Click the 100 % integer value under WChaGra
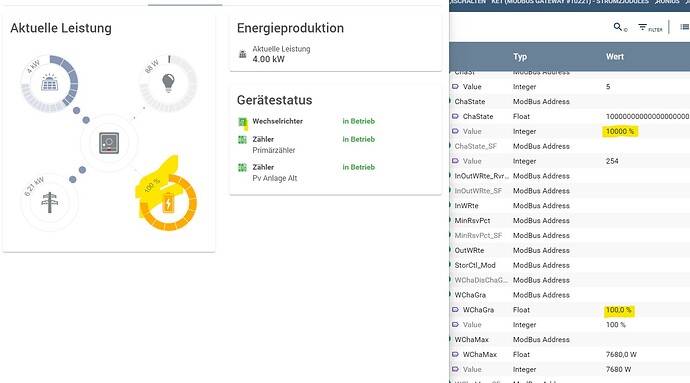Image resolution: width=690 pixels, height=383 pixels. point(616,324)
